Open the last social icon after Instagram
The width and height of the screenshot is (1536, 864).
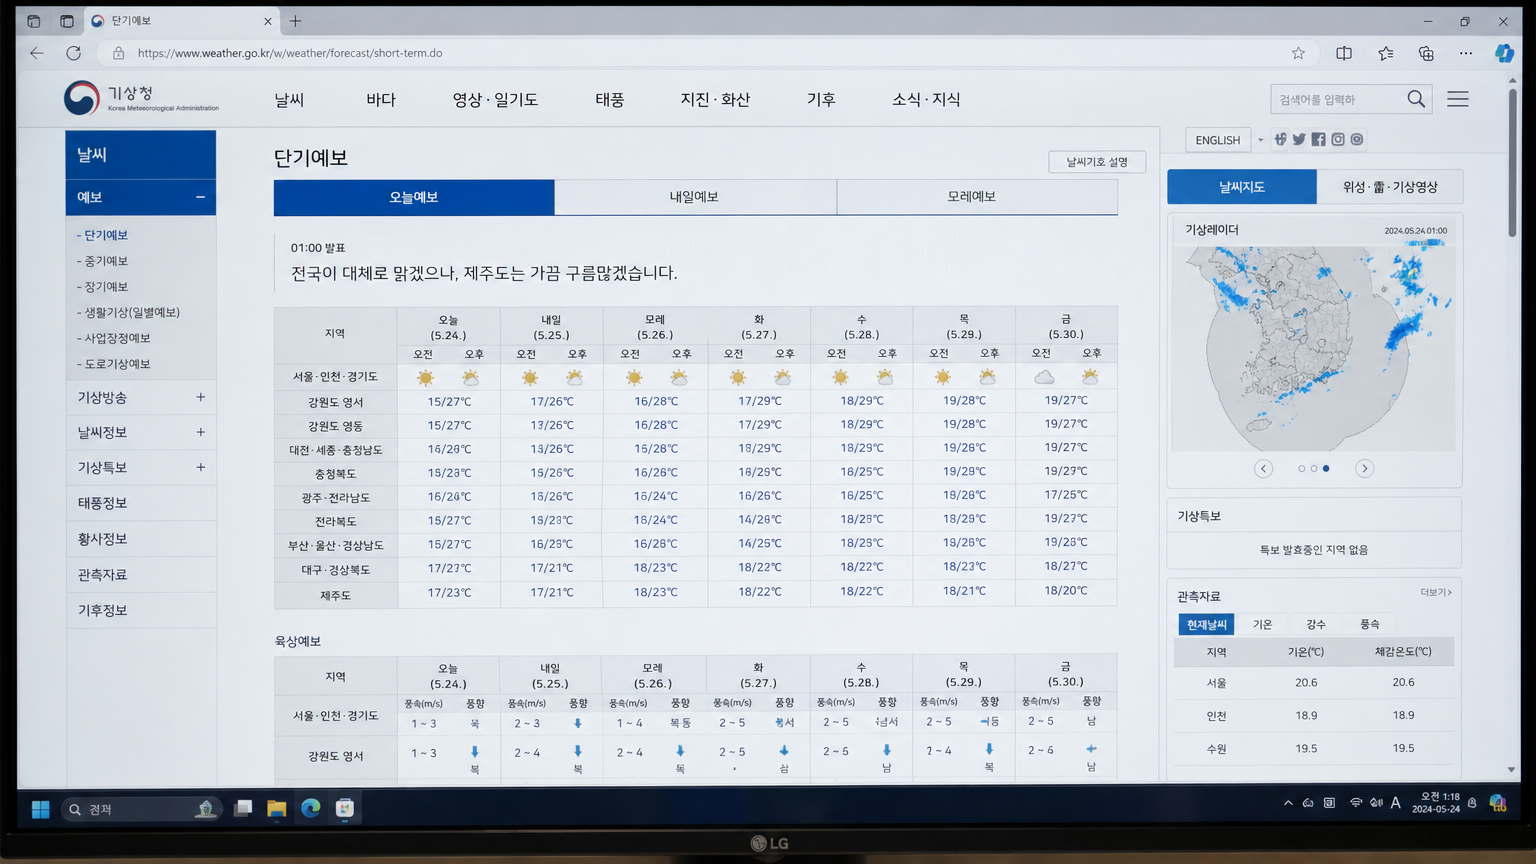[x=1357, y=139]
